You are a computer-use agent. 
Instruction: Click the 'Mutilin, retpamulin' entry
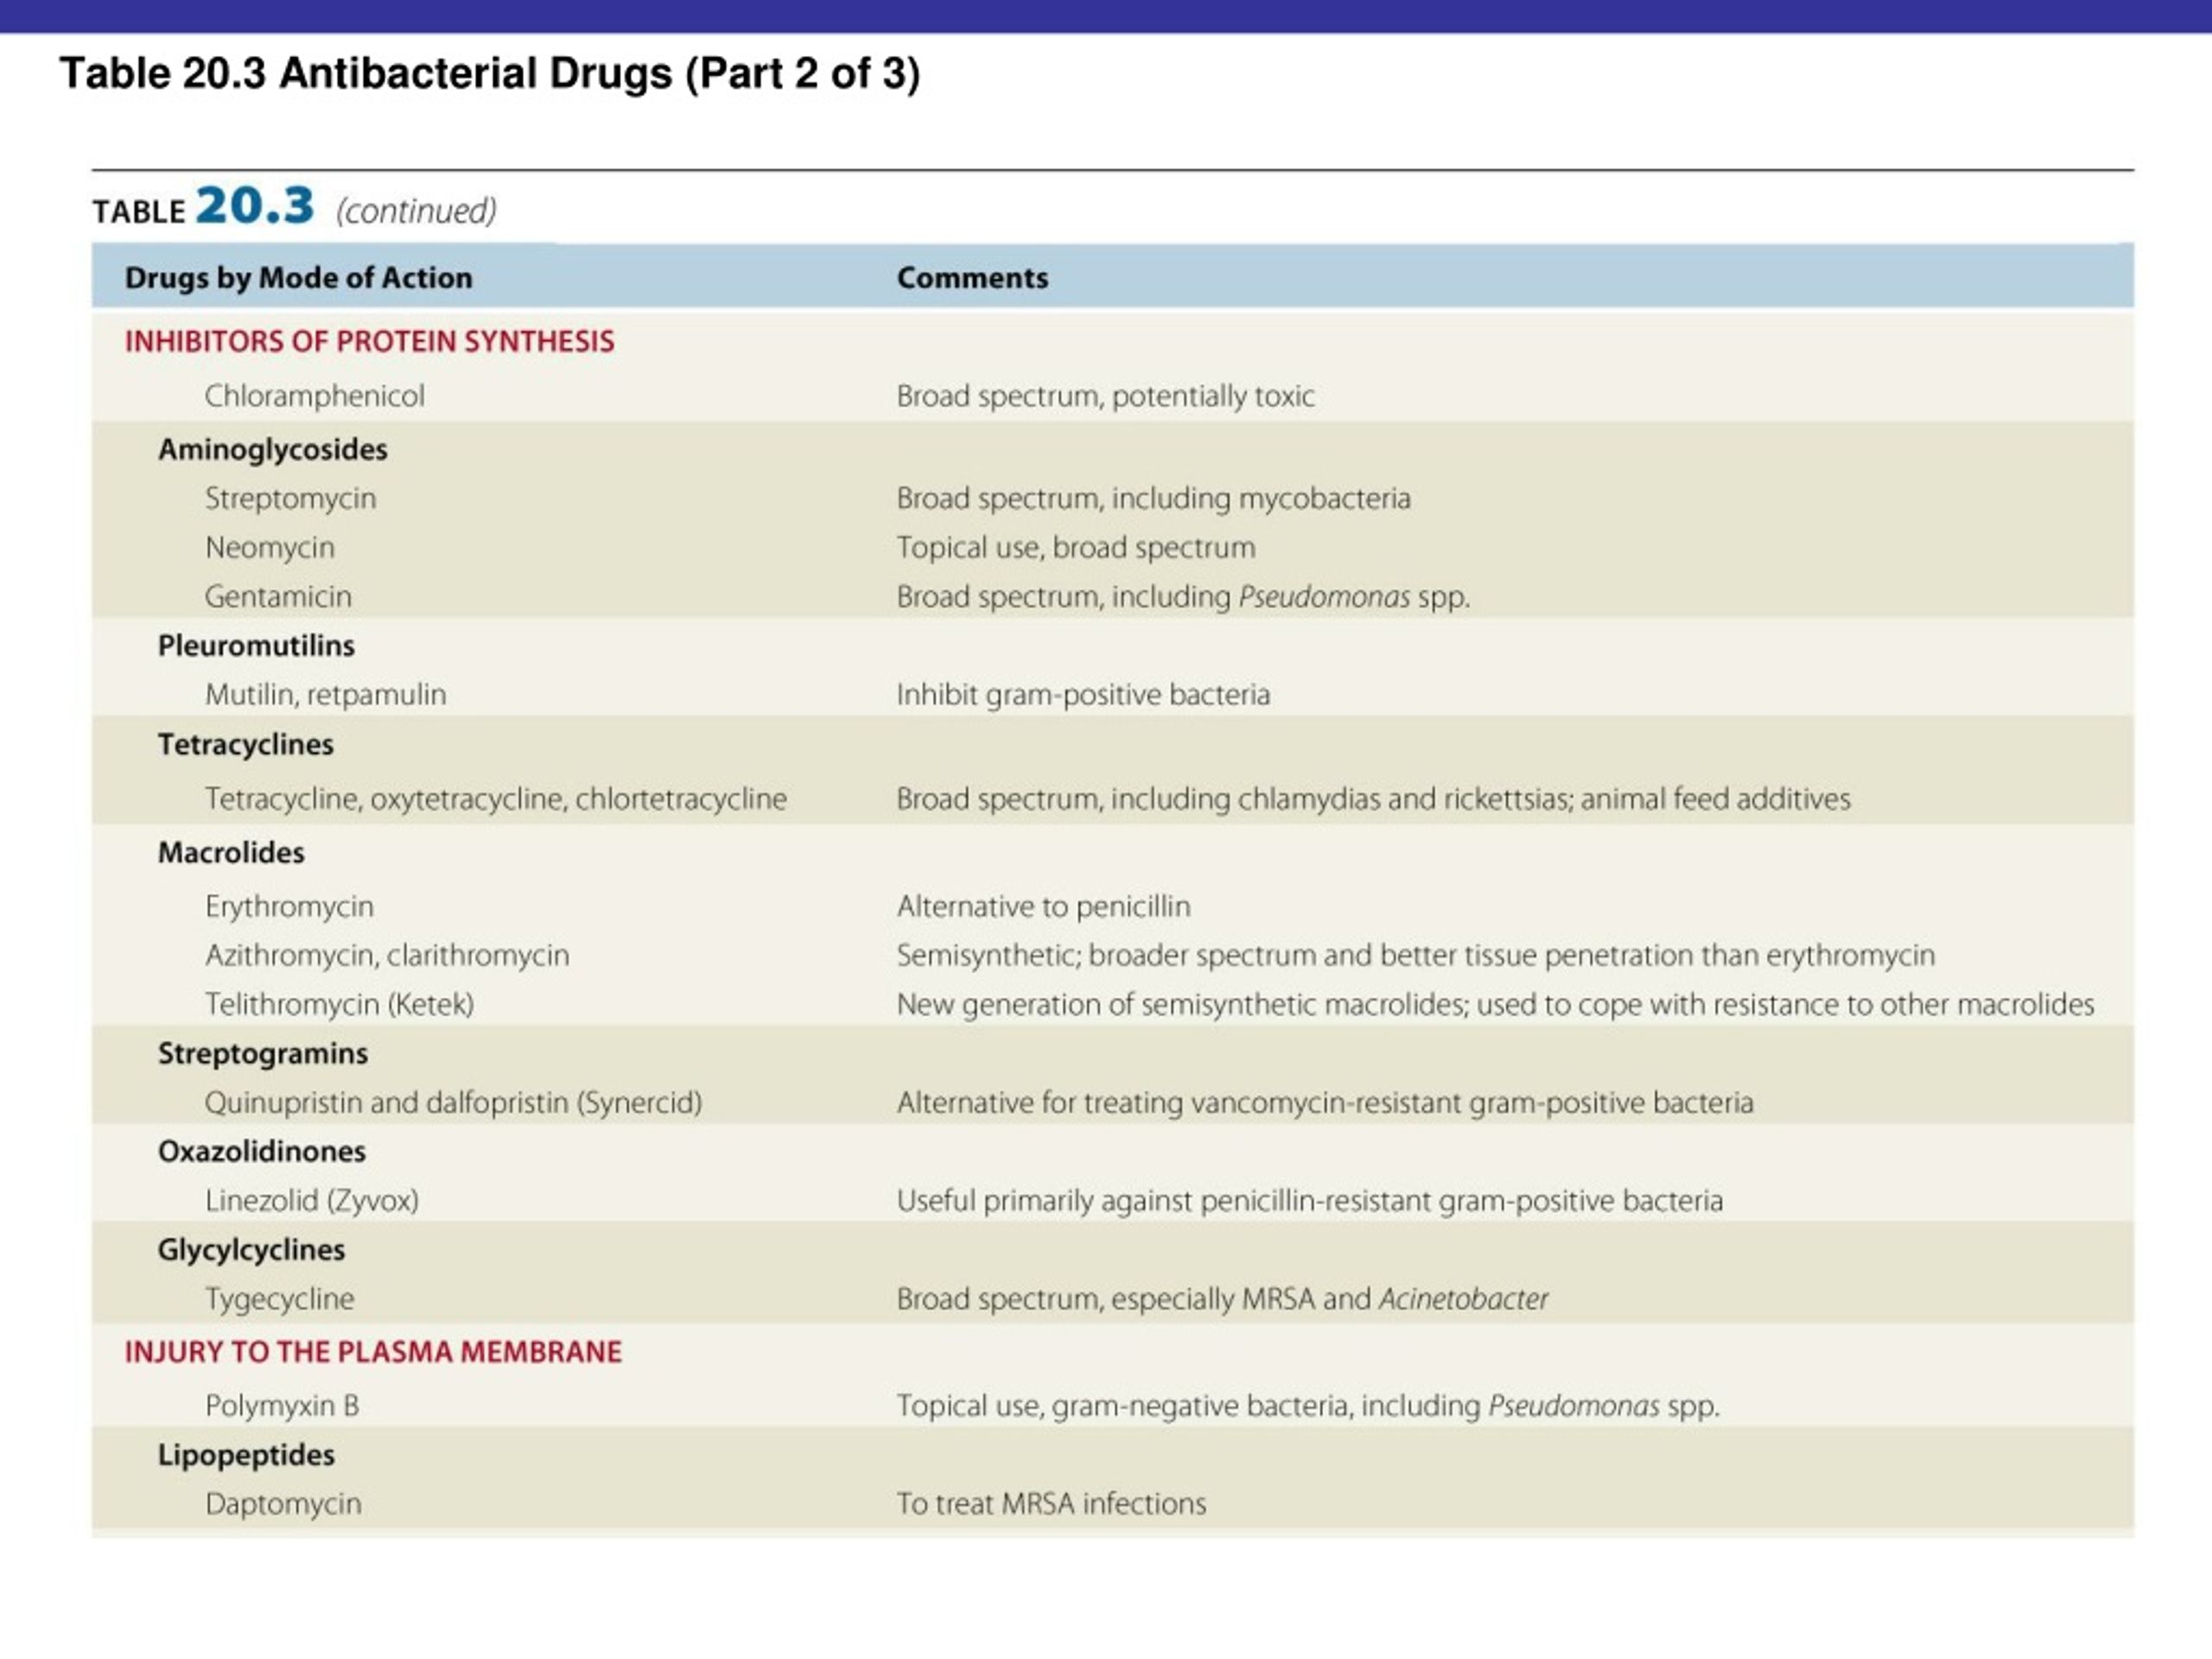click(x=326, y=695)
